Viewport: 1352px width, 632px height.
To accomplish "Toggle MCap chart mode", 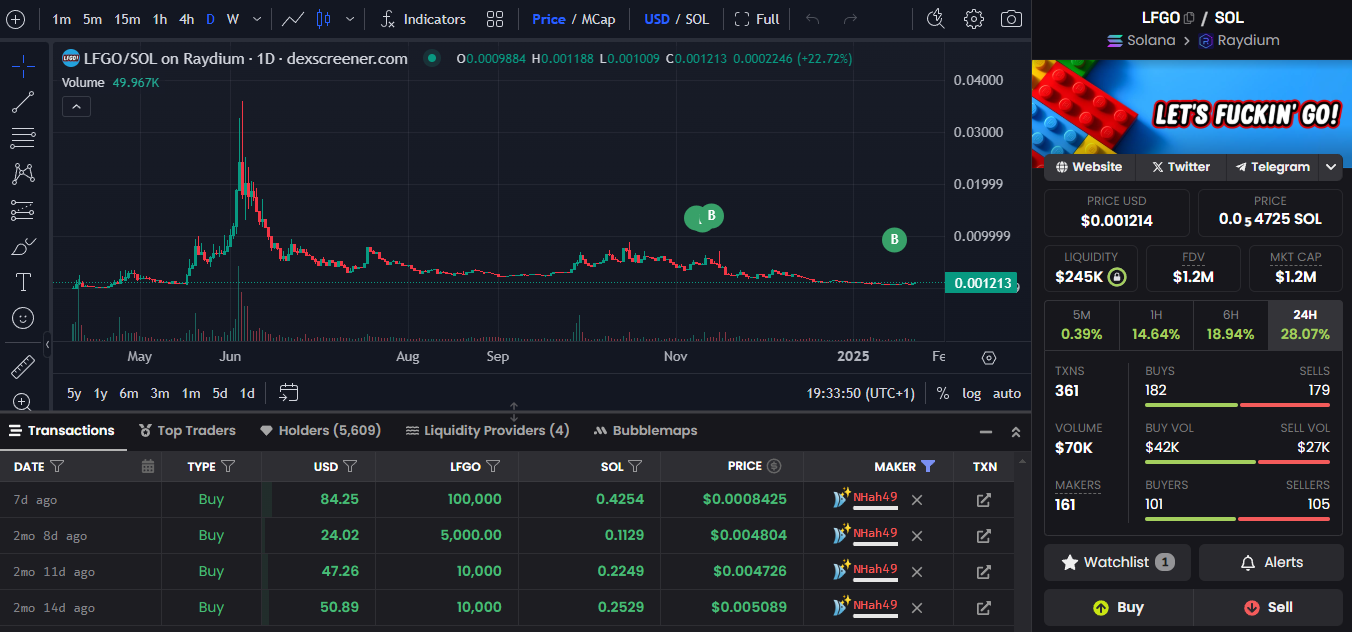I will [598, 19].
